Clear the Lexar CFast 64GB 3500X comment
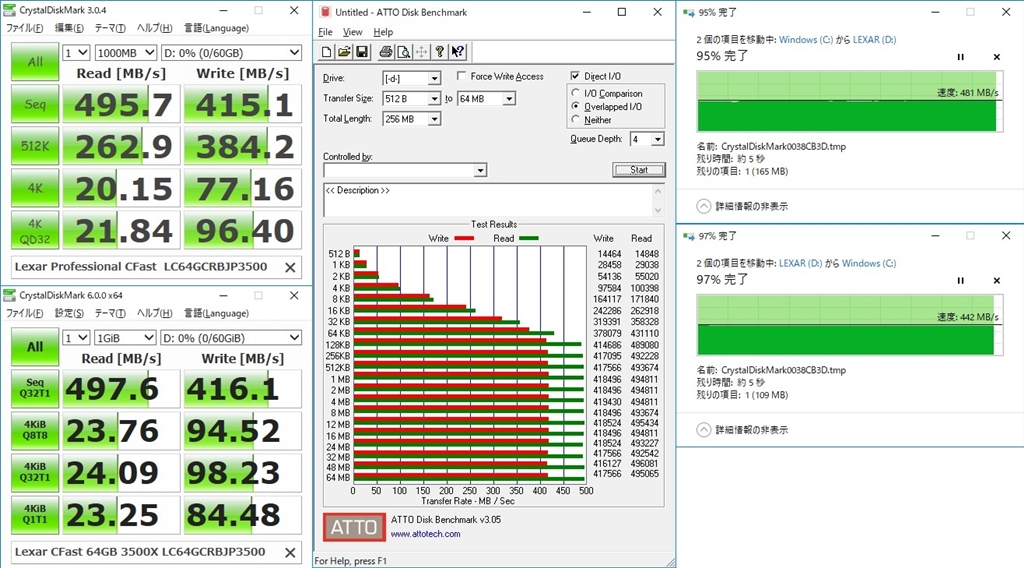This screenshot has width=1024, height=568. point(291,552)
